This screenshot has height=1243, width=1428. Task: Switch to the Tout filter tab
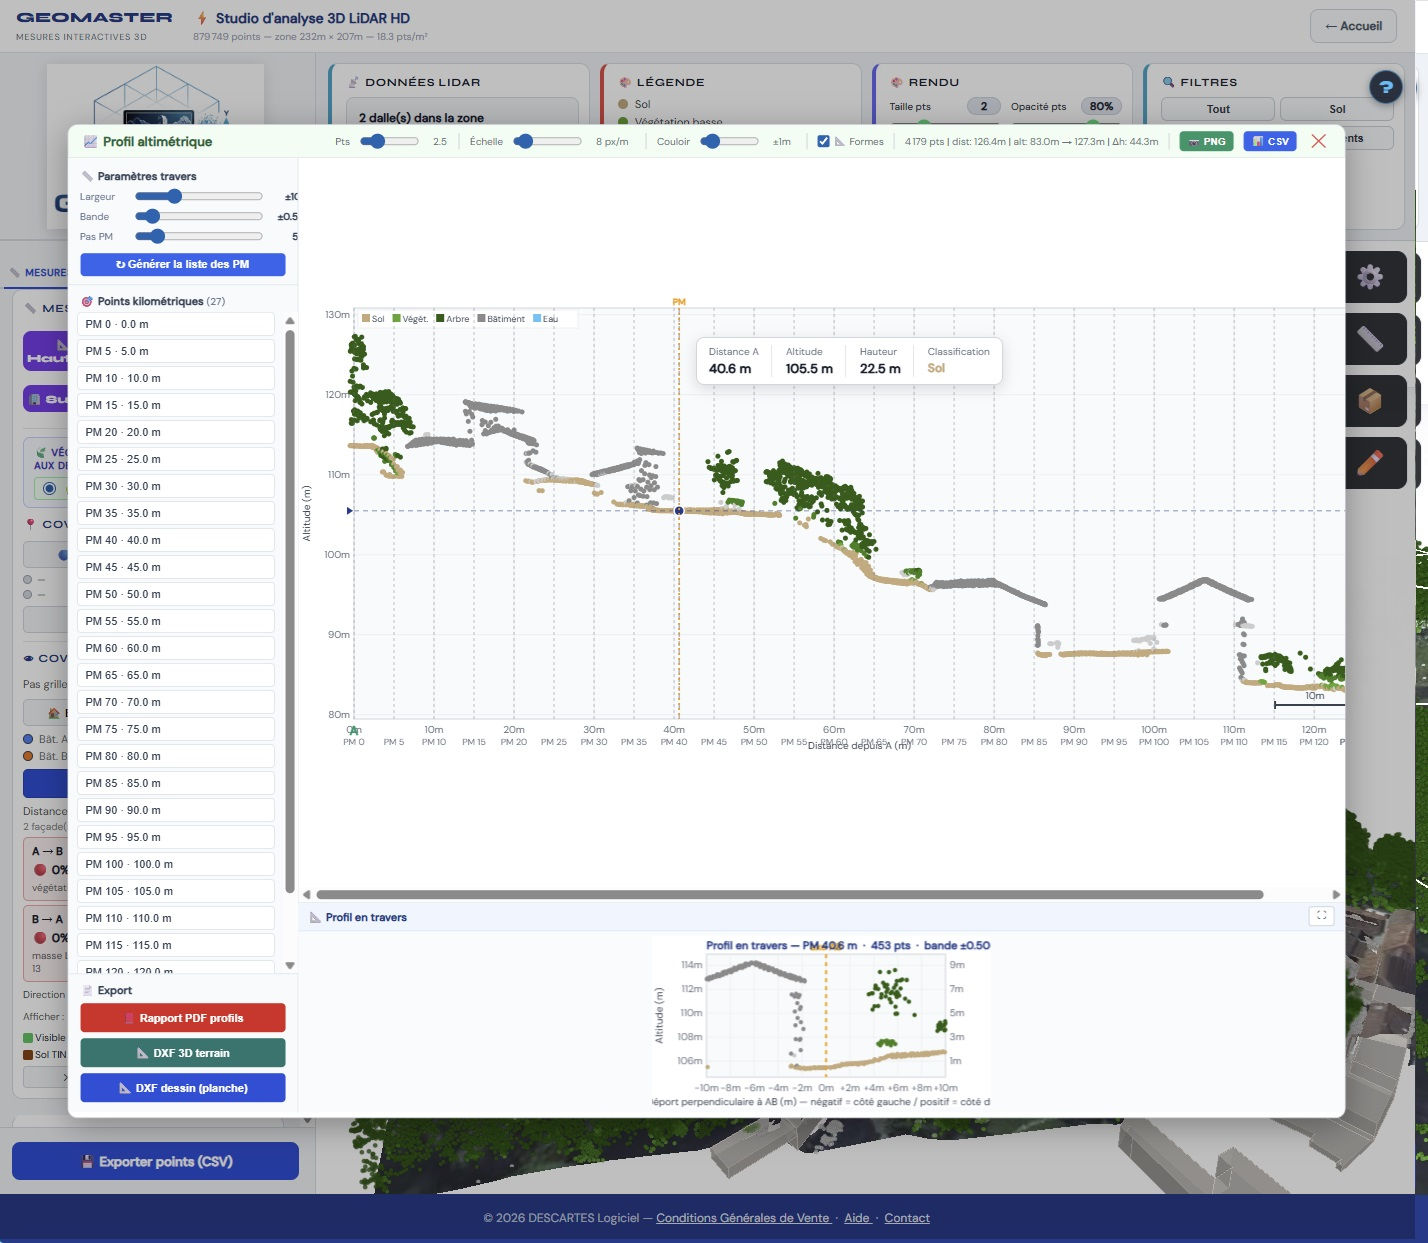1217,109
